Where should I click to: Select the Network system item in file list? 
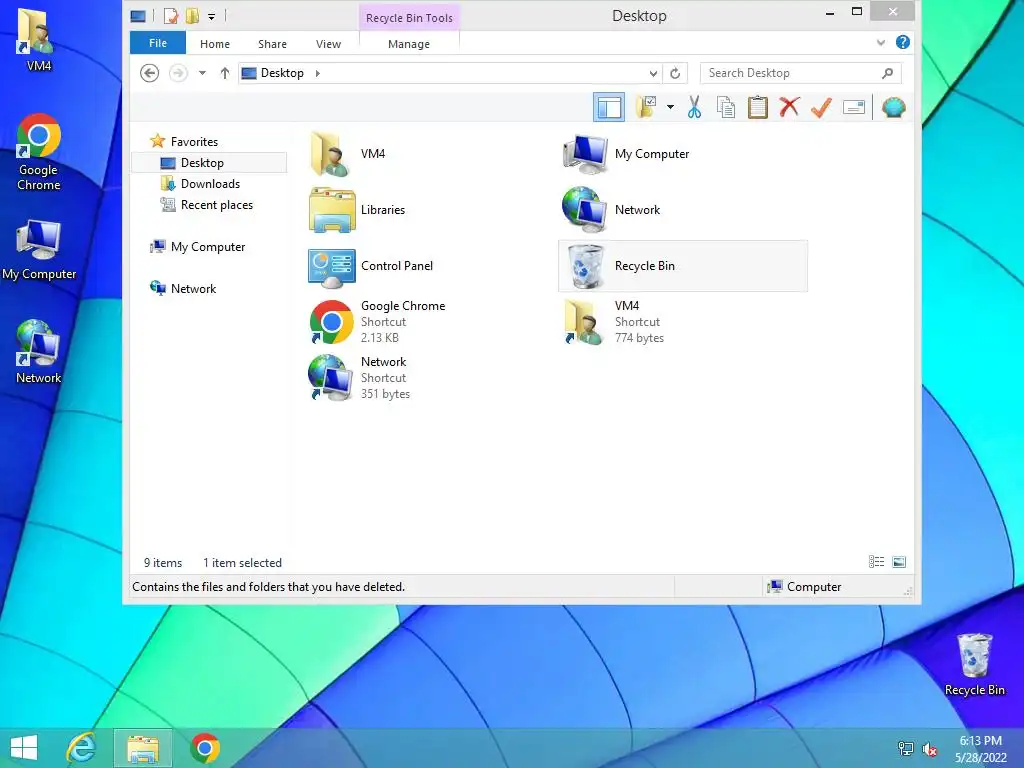611,210
